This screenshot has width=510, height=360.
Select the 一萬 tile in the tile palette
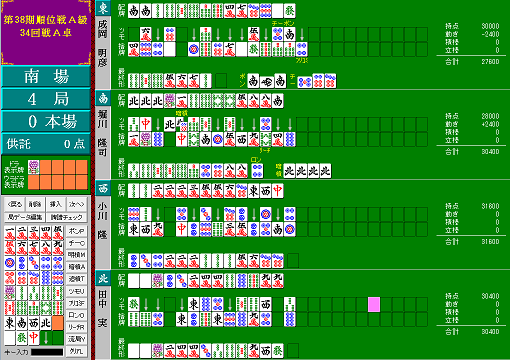[x=10, y=233]
